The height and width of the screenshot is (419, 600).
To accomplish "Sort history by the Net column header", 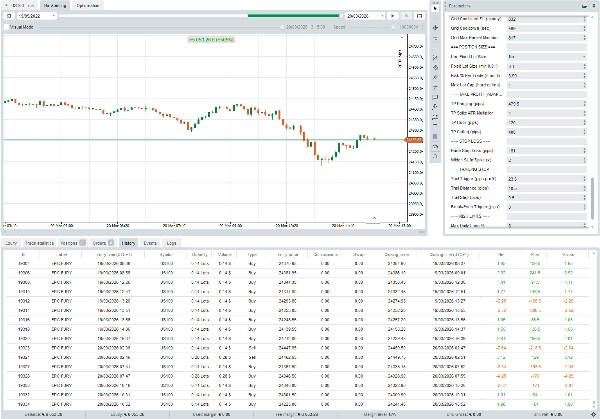I will [499, 256].
